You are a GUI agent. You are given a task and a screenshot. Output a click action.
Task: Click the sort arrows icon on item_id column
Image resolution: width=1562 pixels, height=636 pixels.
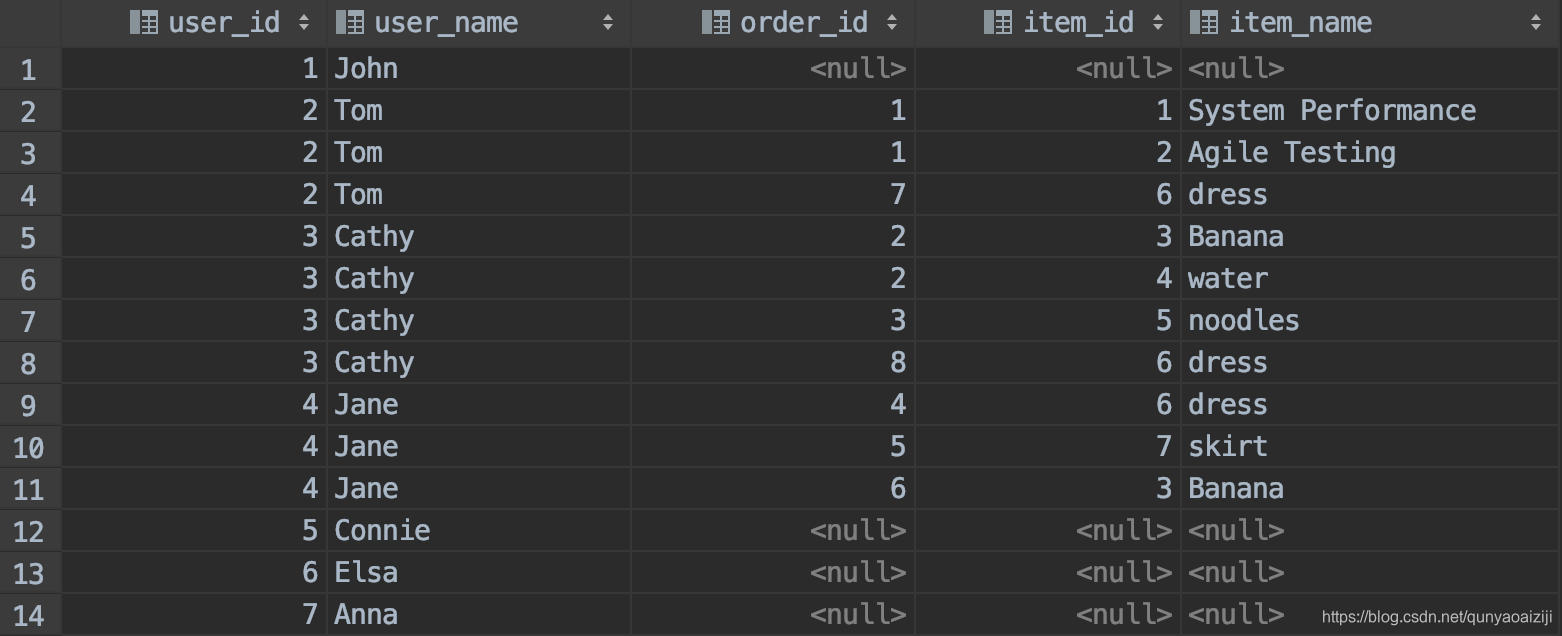tap(1157, 21)
